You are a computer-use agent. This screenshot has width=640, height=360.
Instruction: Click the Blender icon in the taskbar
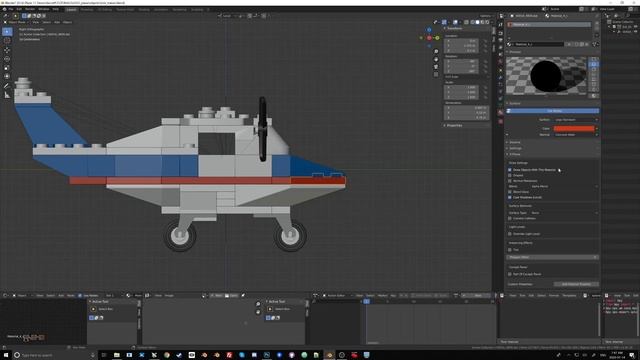(329, 355)
